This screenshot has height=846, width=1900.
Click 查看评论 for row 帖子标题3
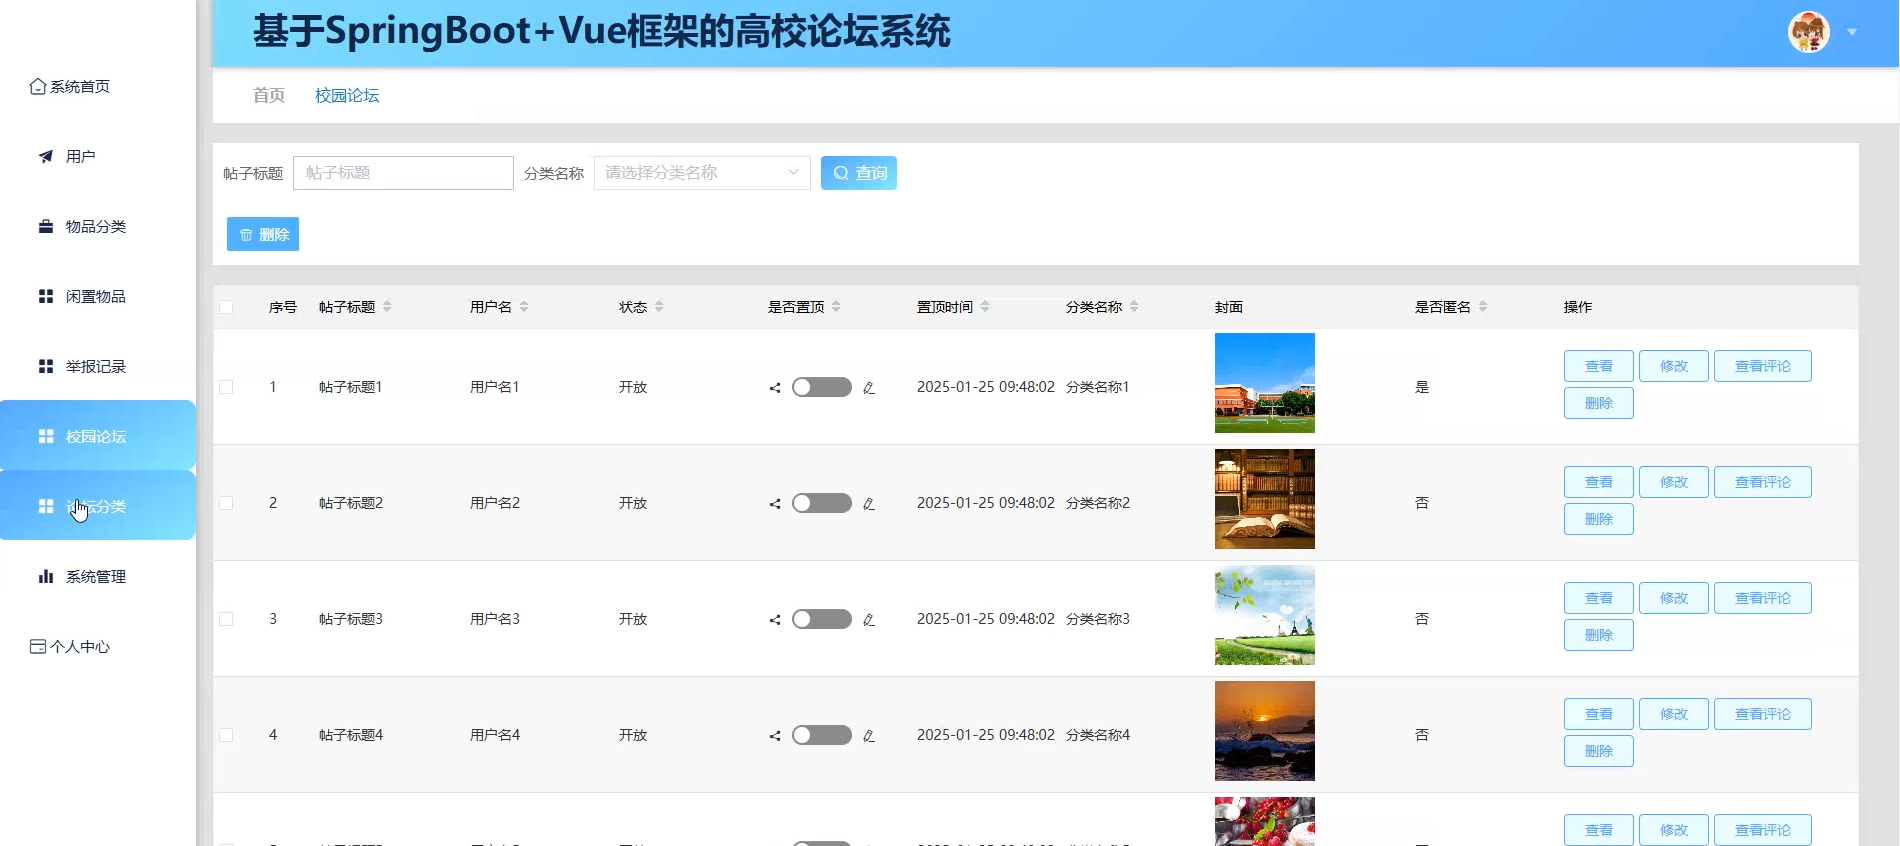(x=1763, y=598)
